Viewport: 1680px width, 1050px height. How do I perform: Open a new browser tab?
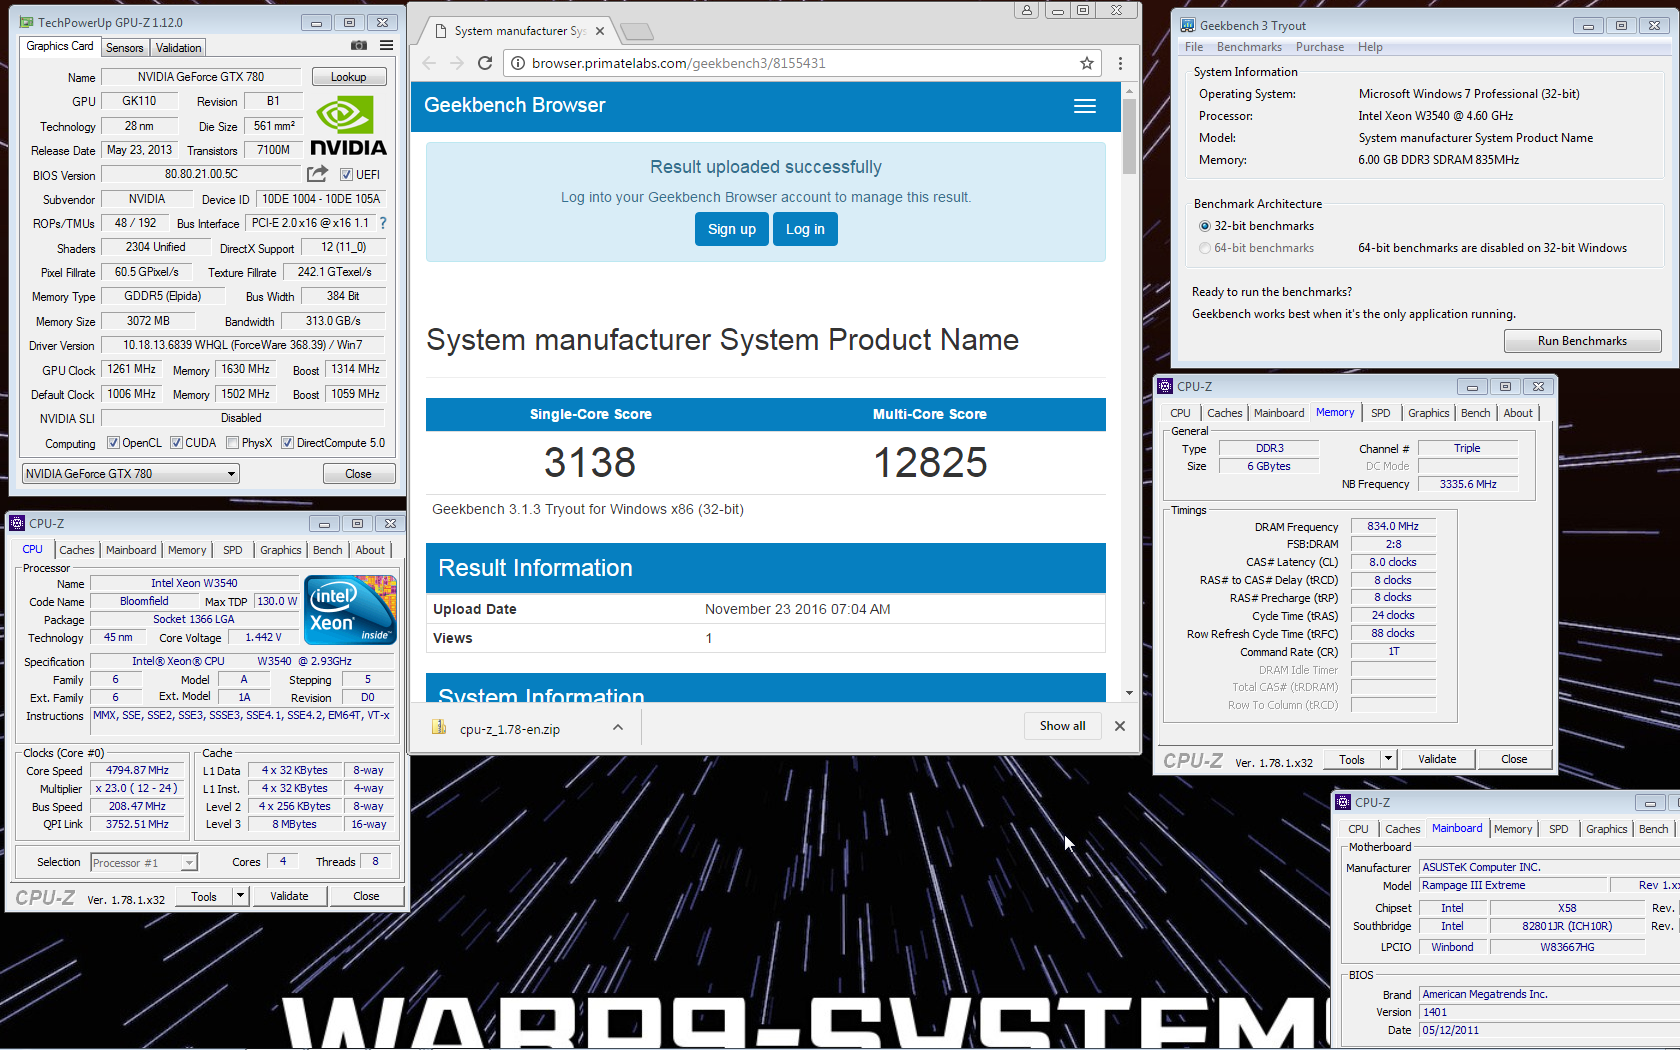click(x=637, y=32)
